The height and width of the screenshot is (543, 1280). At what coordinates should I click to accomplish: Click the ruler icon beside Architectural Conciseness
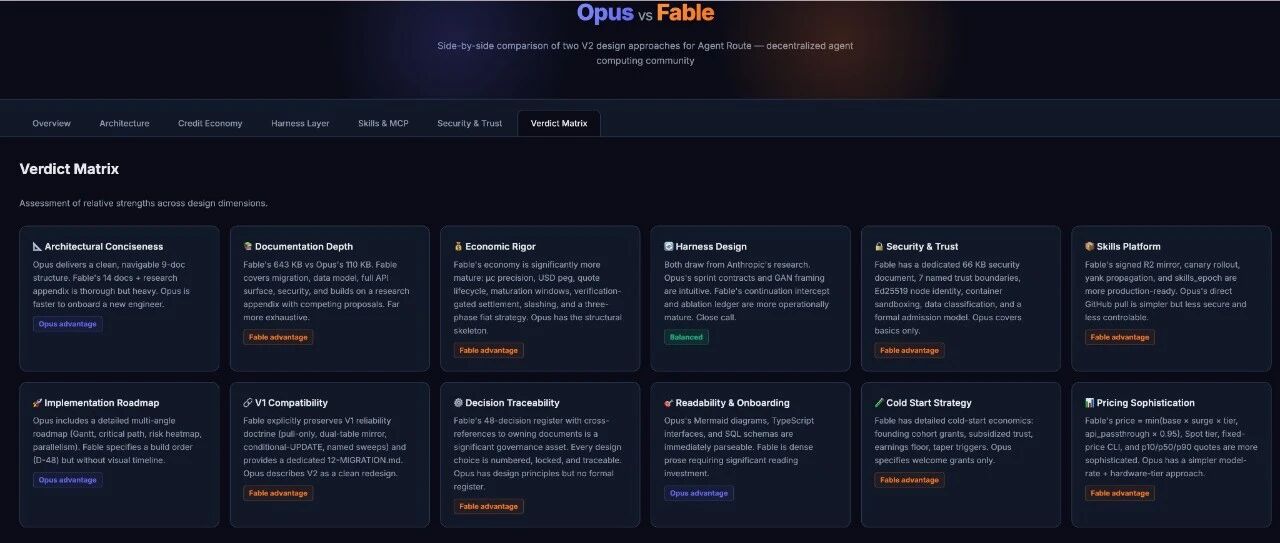(x=38, y=246)
